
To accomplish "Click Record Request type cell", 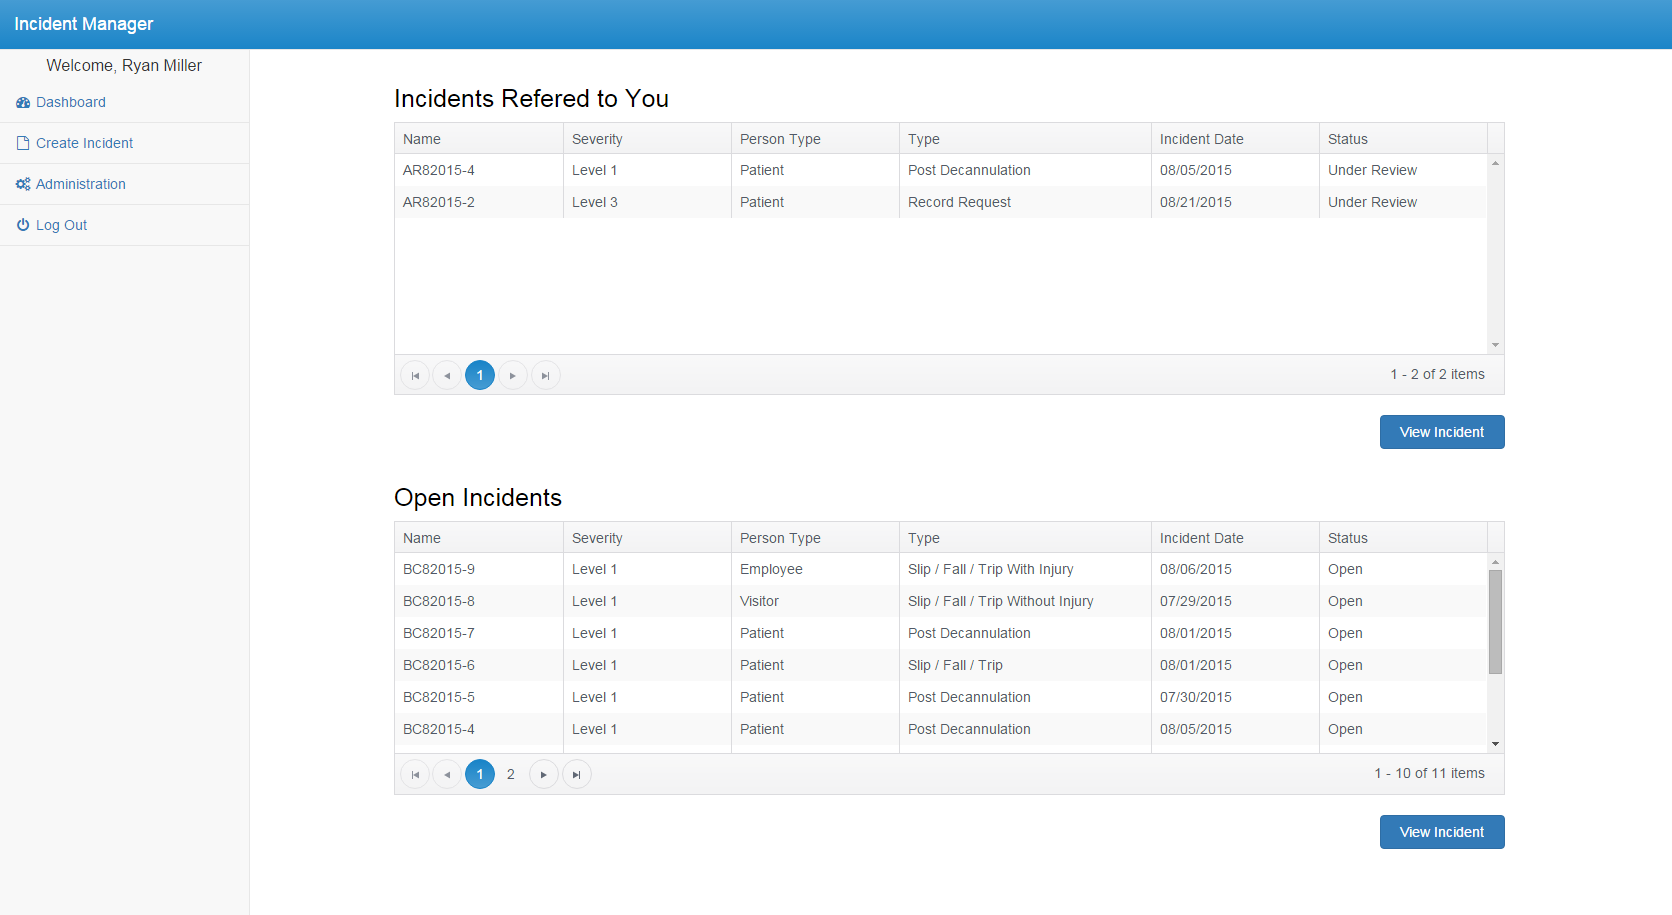I will (1025, 202).
